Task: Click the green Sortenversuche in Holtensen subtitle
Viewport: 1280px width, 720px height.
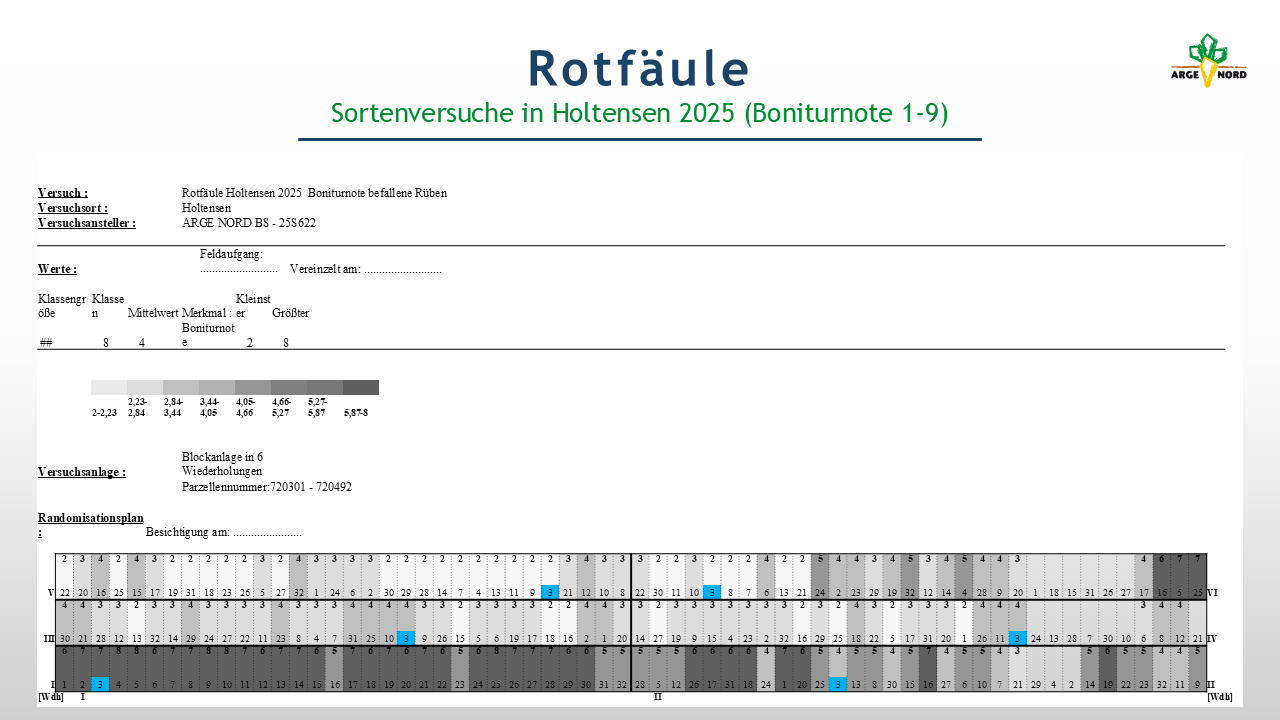Action: click(639, 113)
